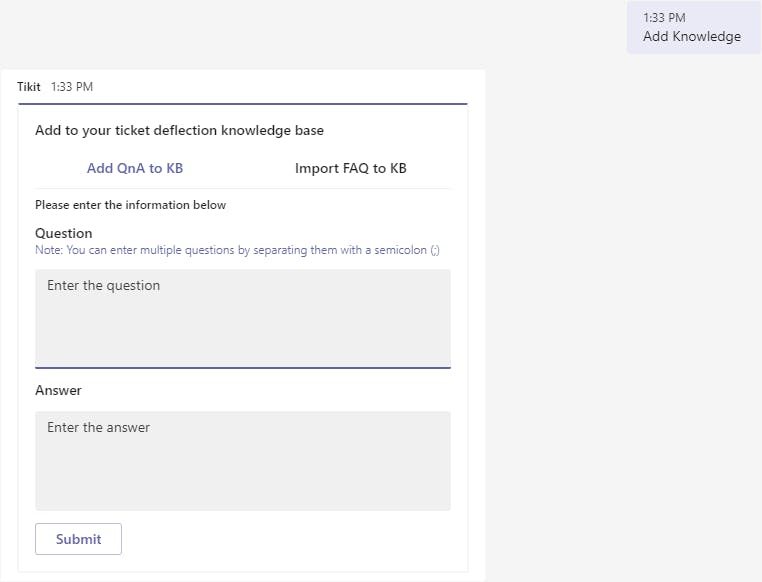This screenshot has width=762, height=582.
Task: Click the Question field label
Action: (63, 233)
